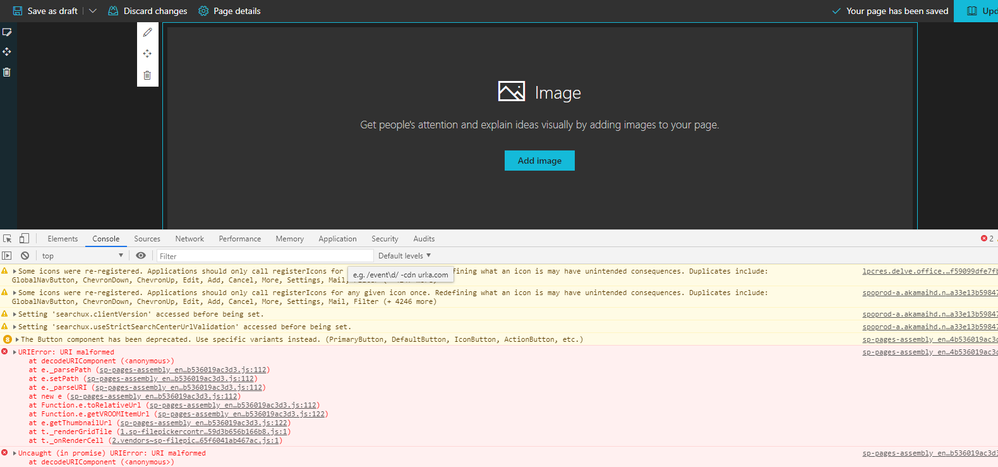Expand the searchux.clientVersion warning
The width and height of the screenshot is (998, 467).
(x=15, y=314)
